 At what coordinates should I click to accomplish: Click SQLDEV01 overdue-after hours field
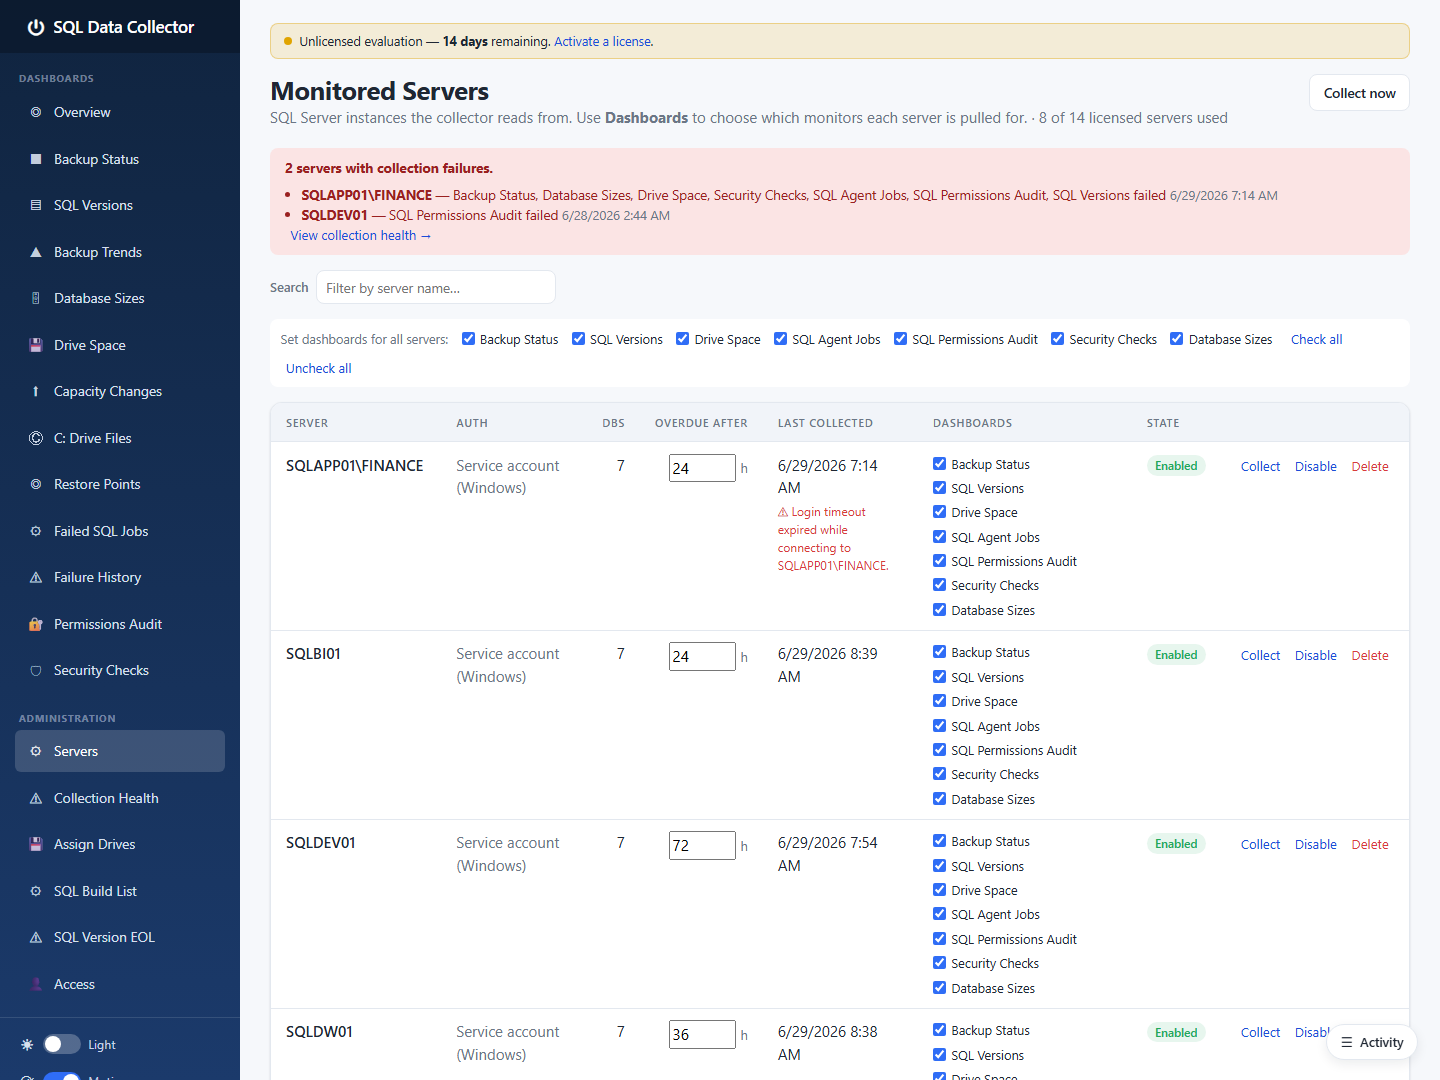coord(702,846)
